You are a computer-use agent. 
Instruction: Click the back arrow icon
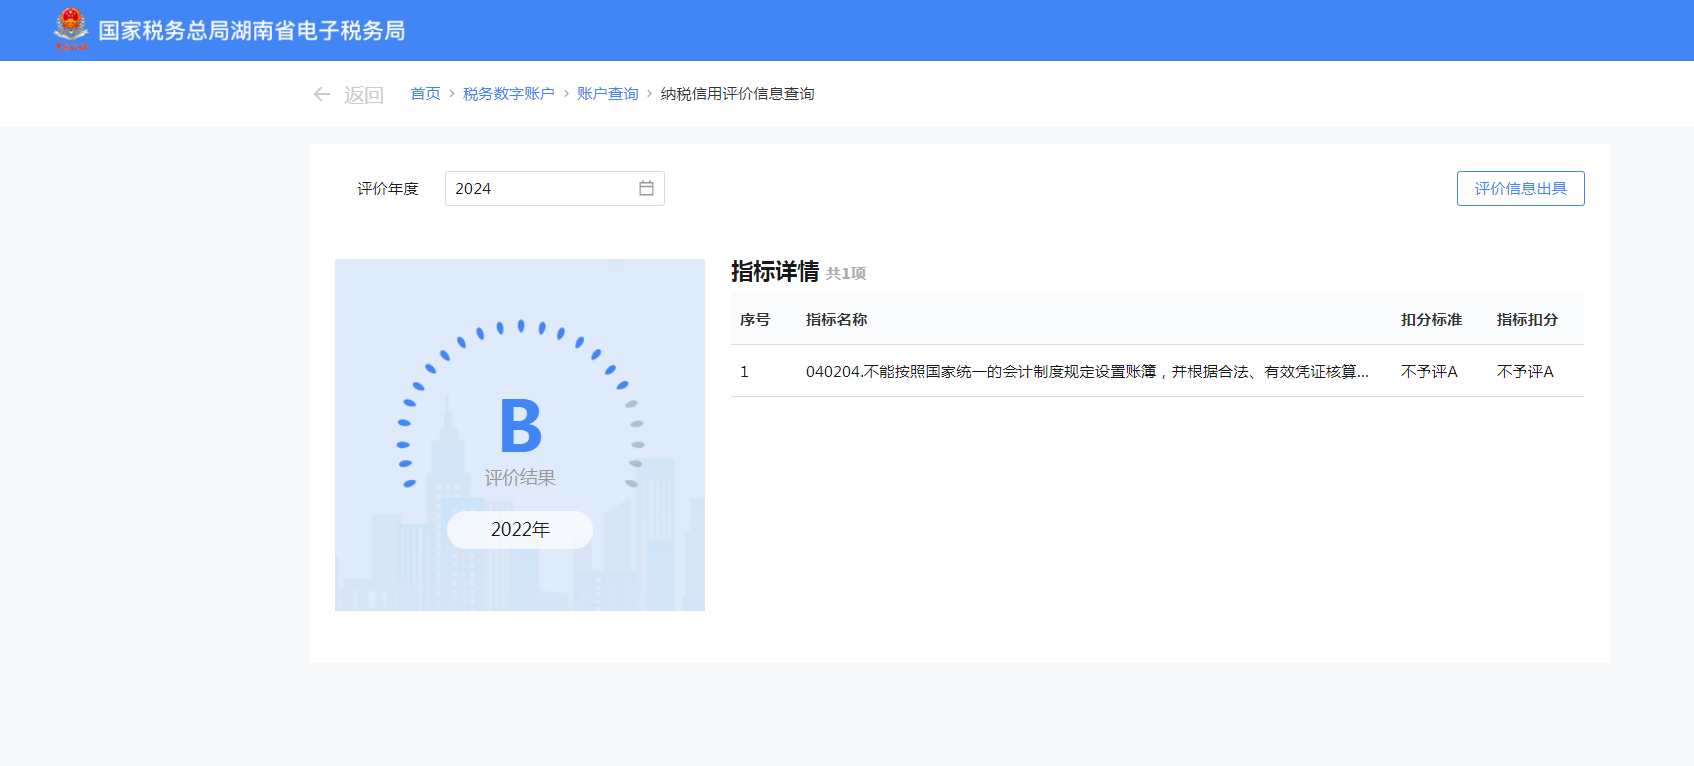tap(321, 94)
